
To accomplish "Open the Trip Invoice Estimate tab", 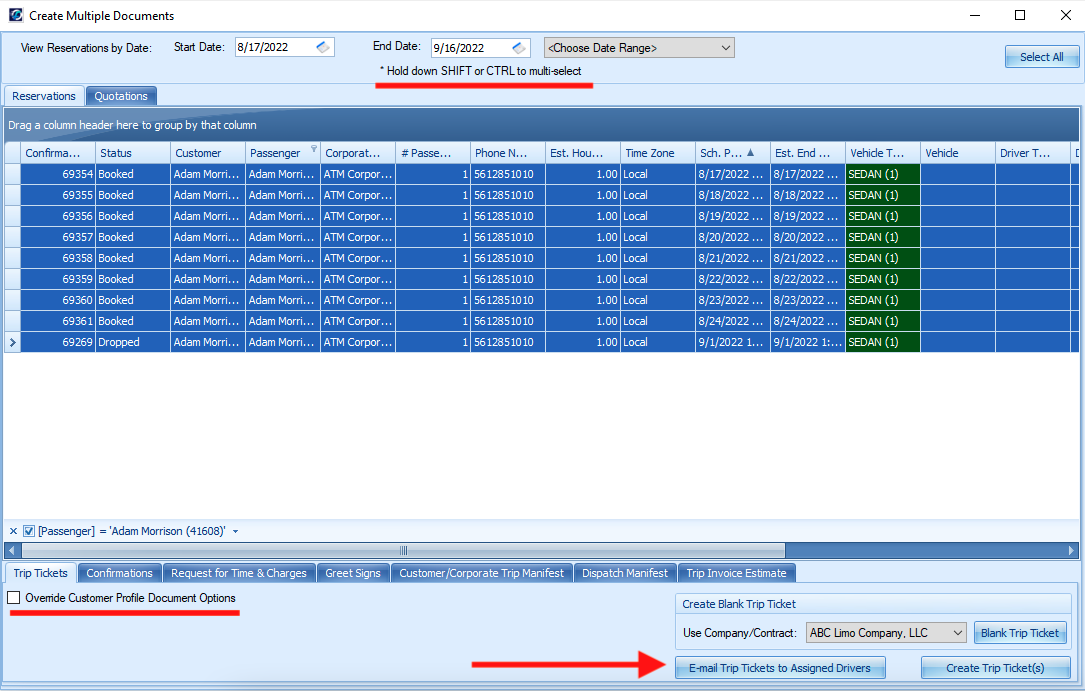I will pyautogui.click(x=736, y=573).
